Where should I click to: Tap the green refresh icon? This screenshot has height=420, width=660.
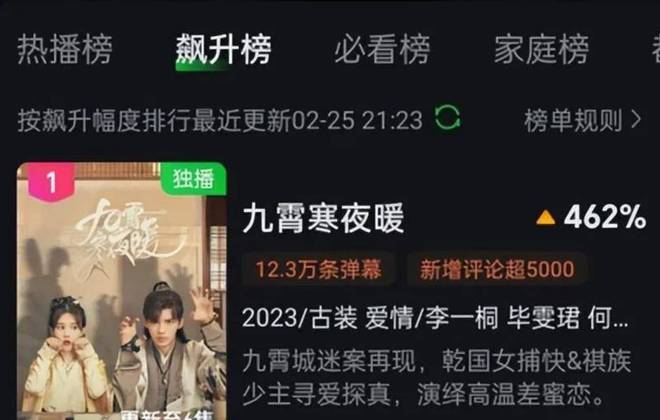click(x=448, y=117)
